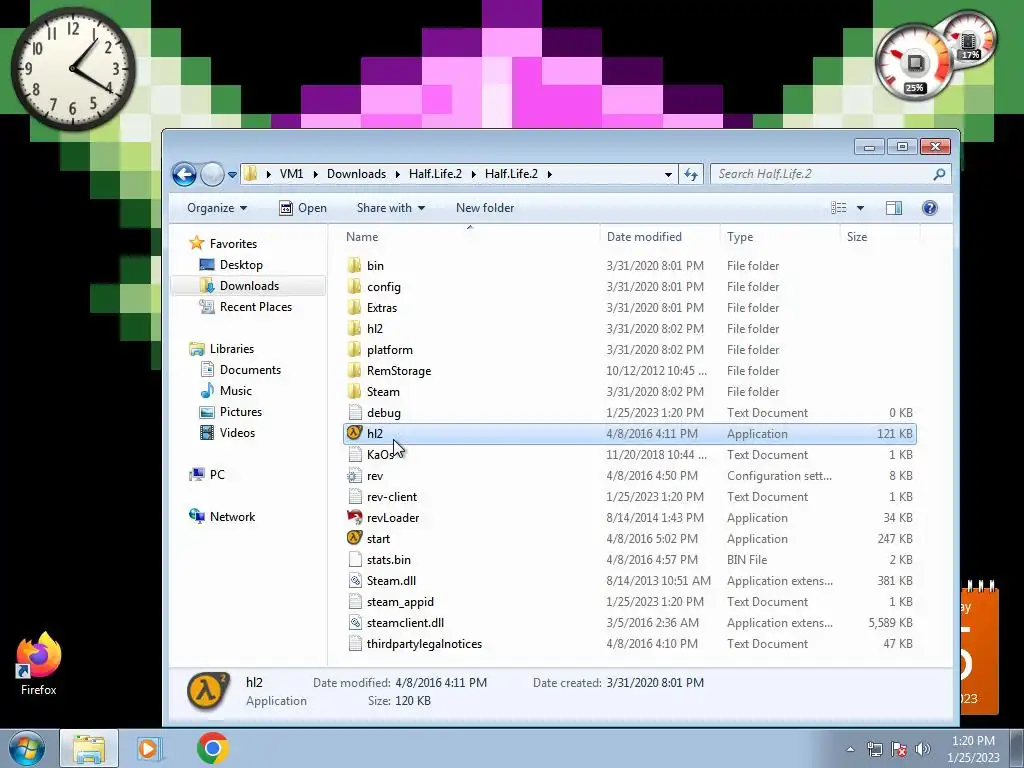
Task: Select Downloads in the address breadcrumb
Action: 356,174
